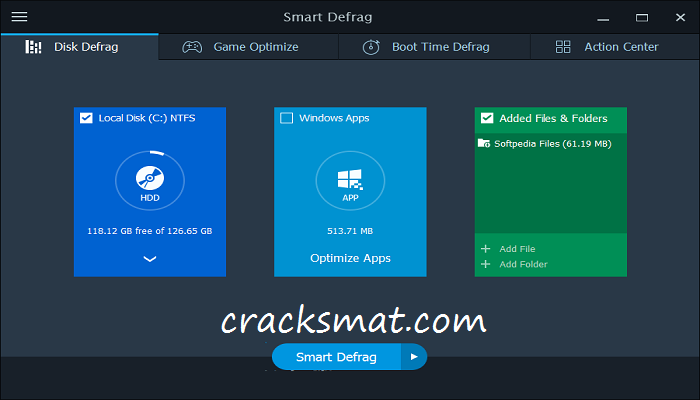
Task: Check the Windows Apps checkbox
Action: coord(286,118)
